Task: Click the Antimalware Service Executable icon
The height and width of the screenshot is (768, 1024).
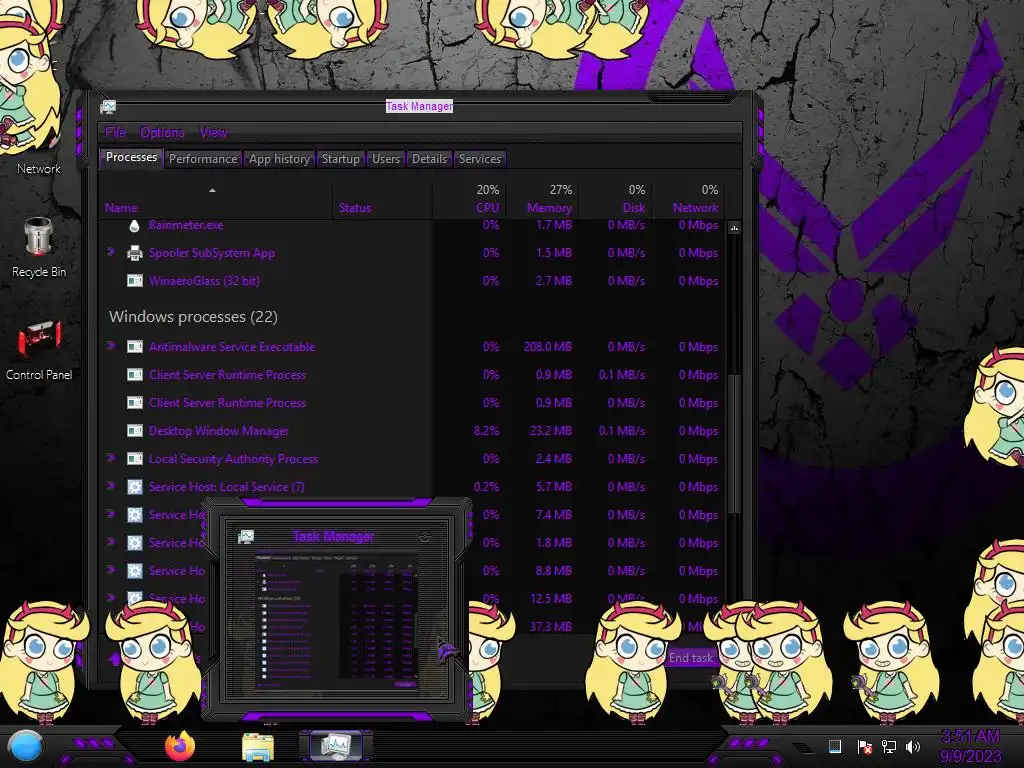Action: [135, 347]
